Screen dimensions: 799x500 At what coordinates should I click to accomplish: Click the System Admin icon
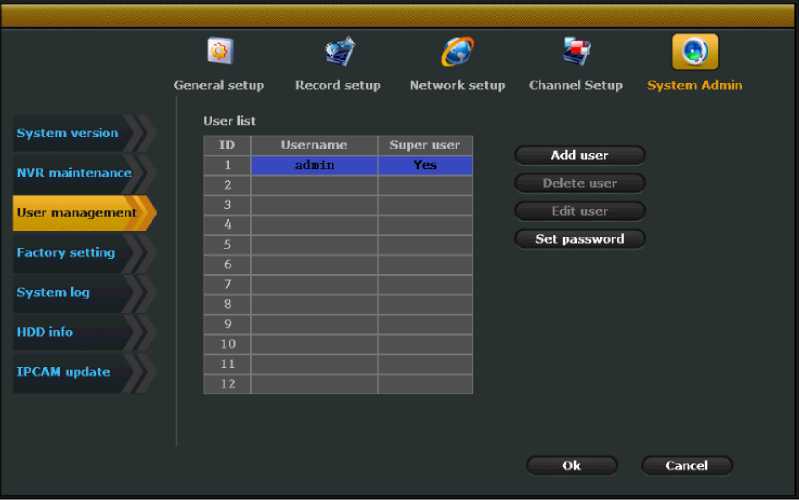pyautogui.click(x=694, y=51)
